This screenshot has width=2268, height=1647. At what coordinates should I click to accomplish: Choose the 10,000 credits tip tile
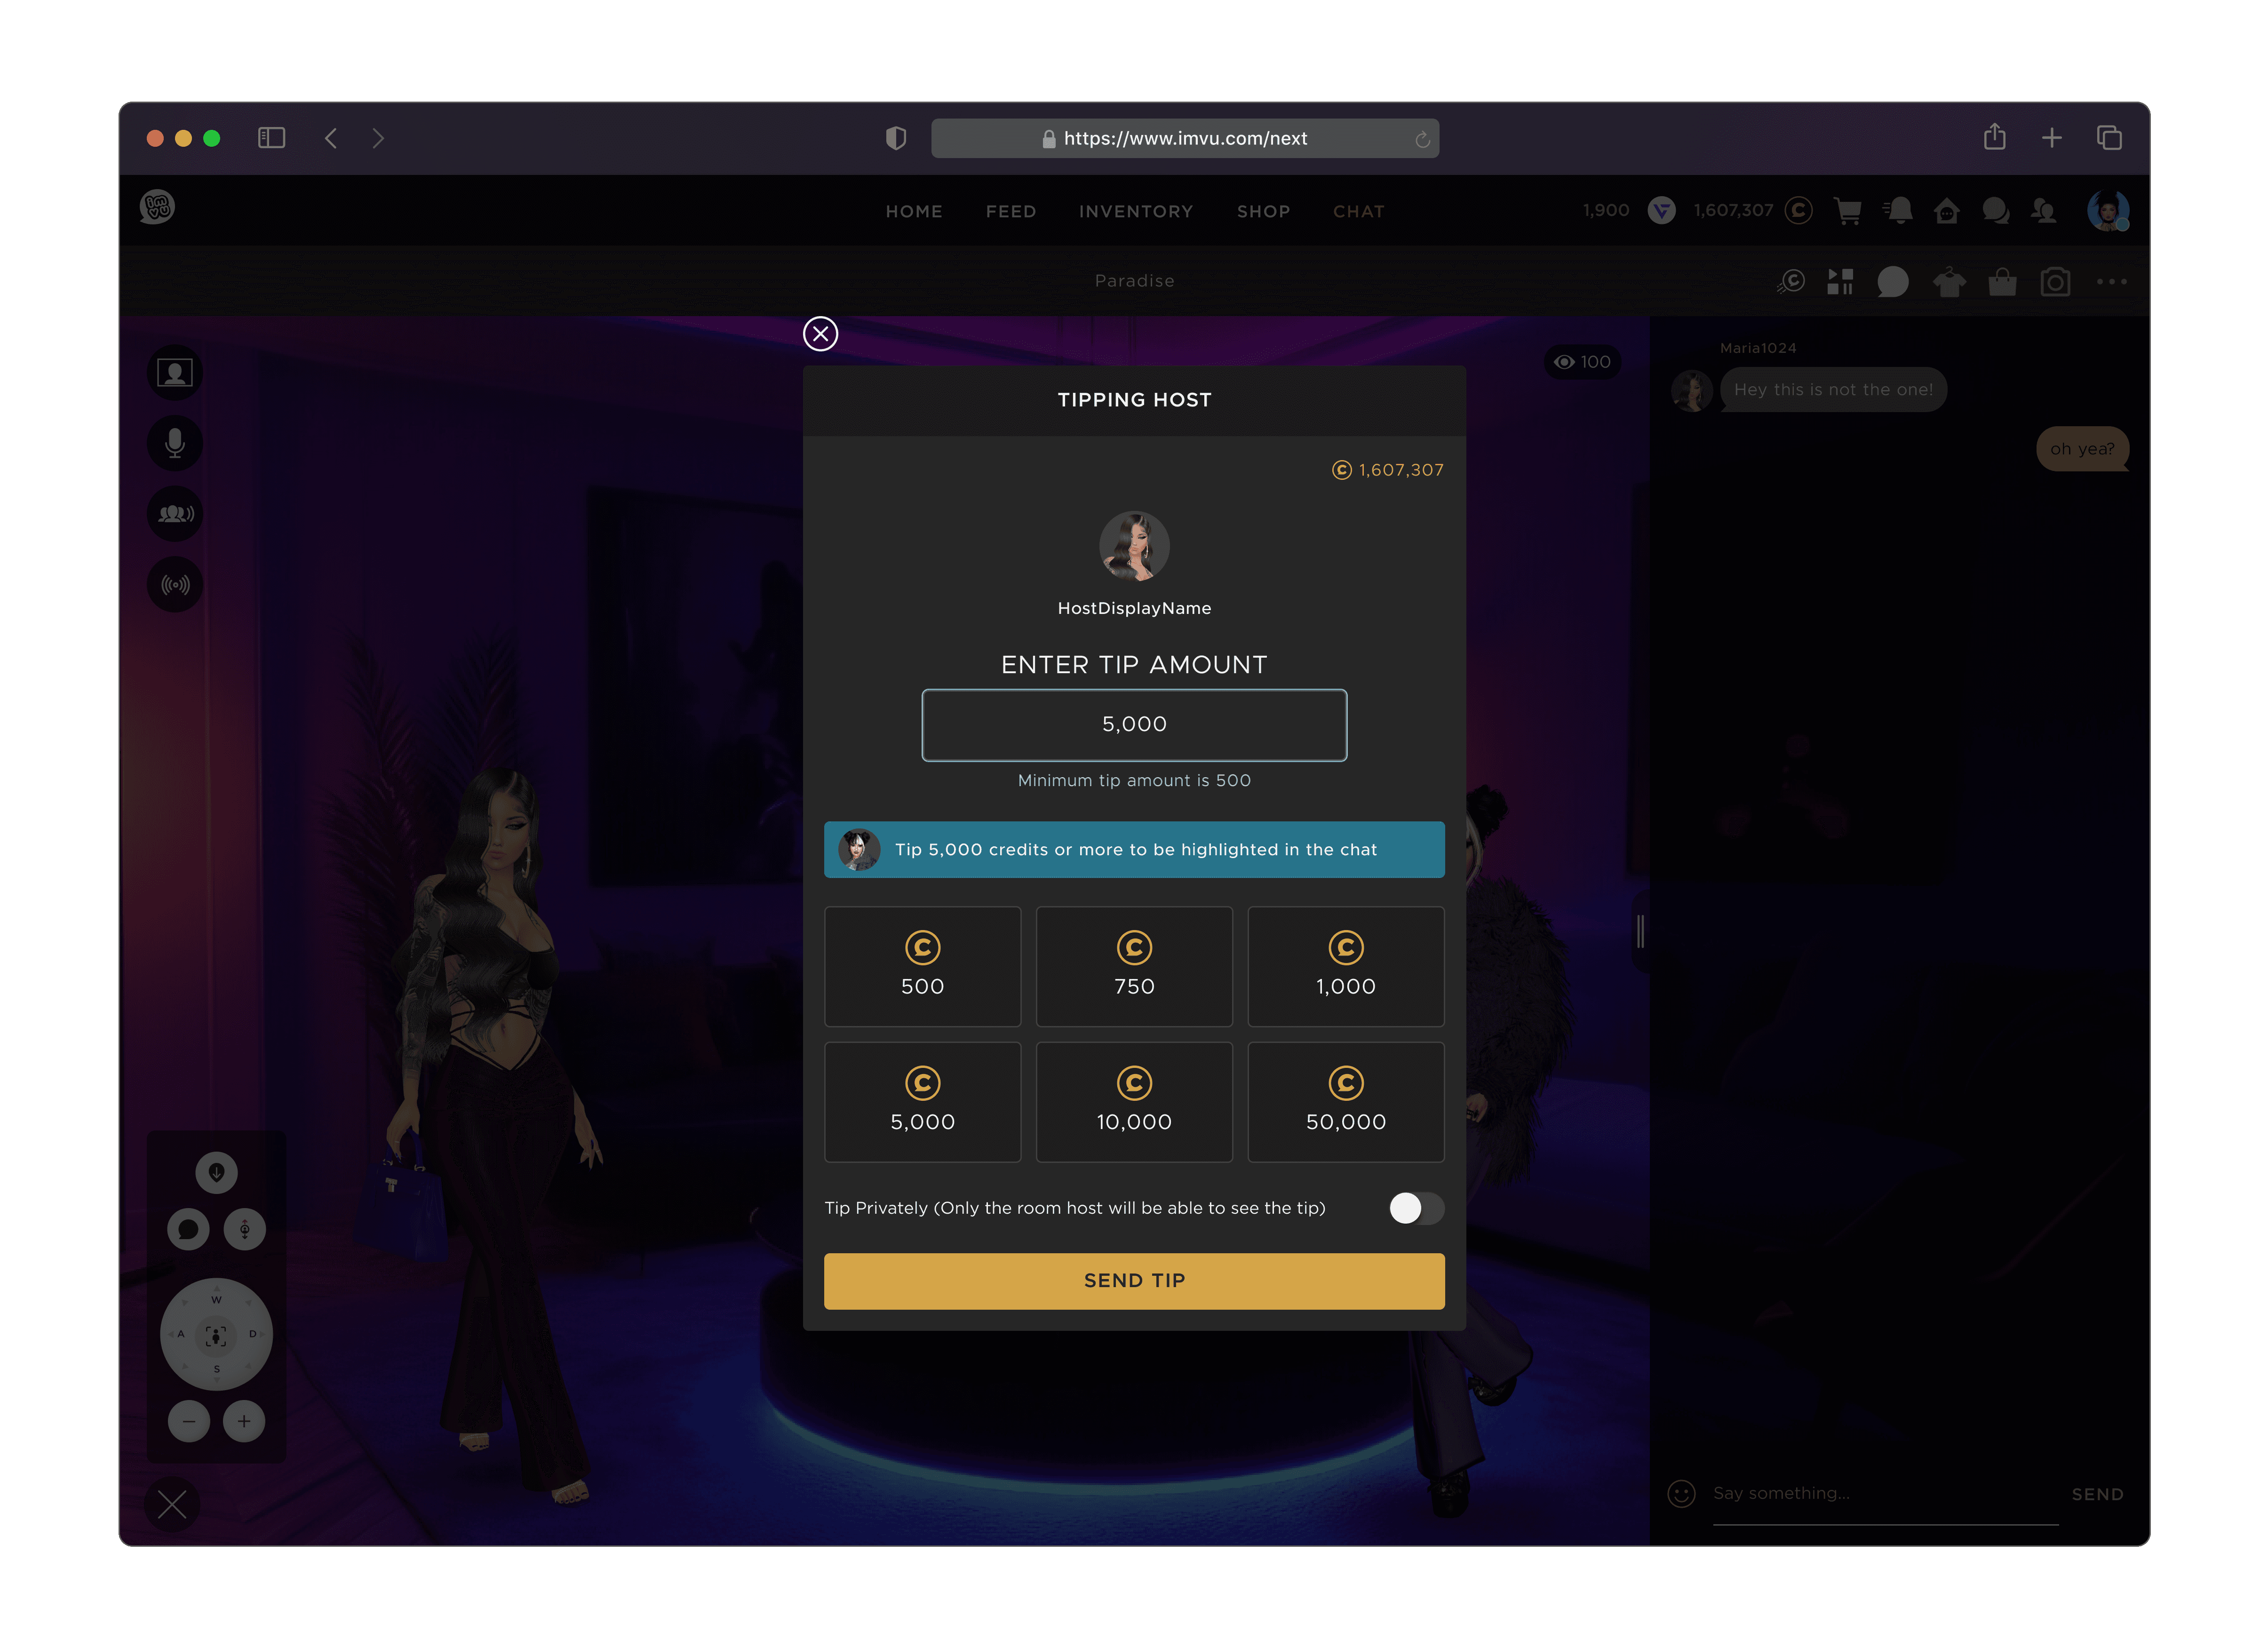click(1134, 1102)
